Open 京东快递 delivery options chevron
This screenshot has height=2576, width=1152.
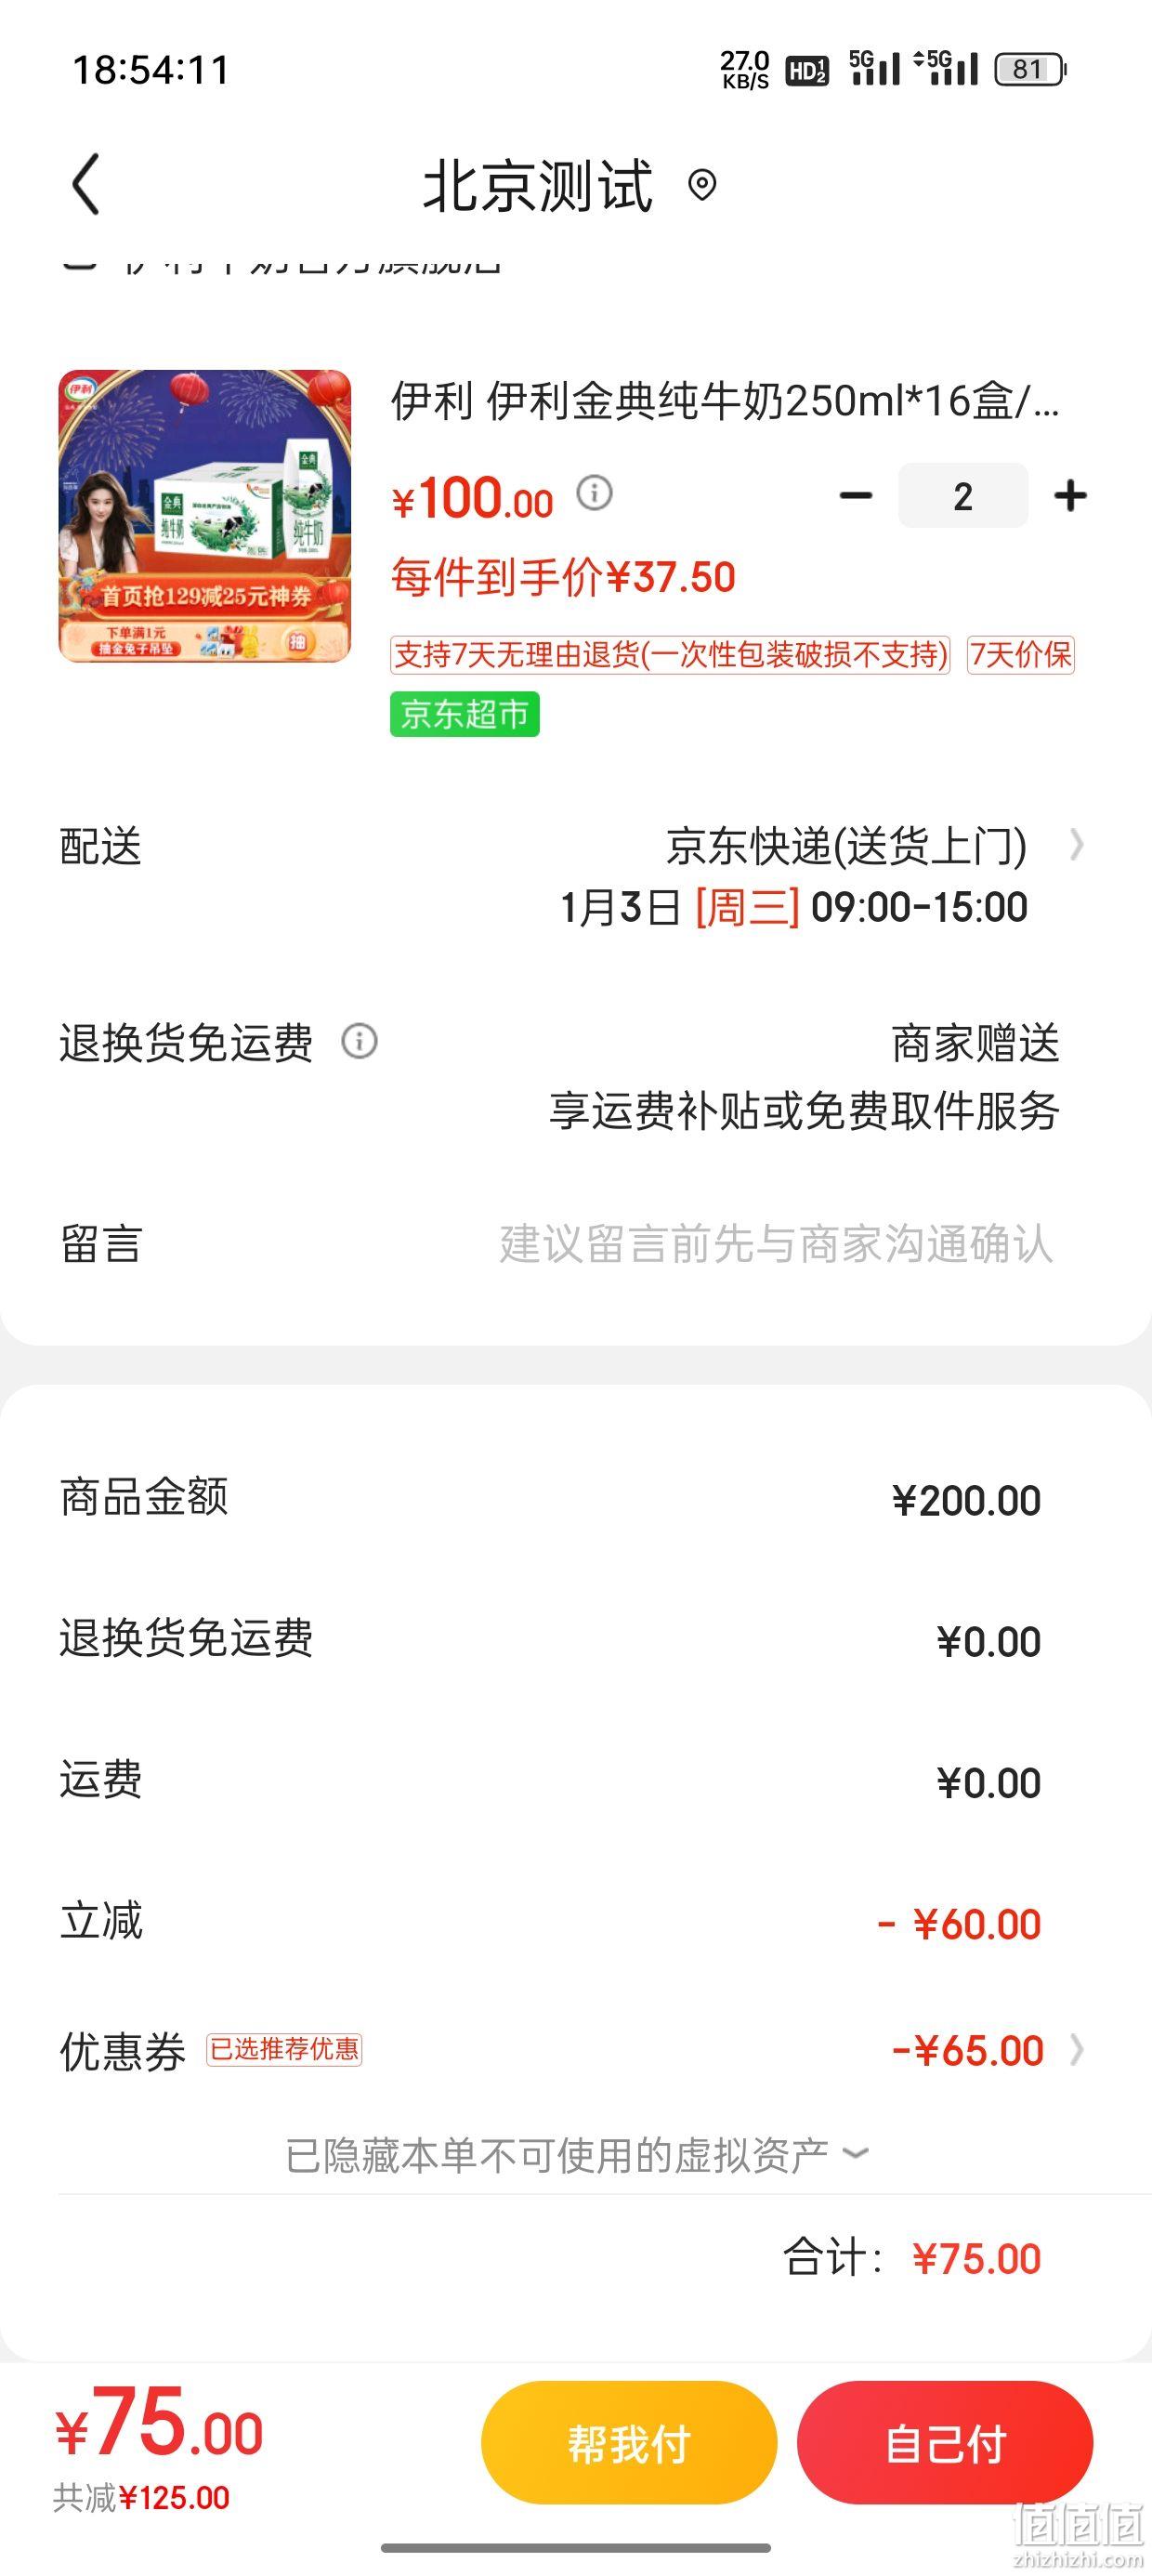(1076, 845)
